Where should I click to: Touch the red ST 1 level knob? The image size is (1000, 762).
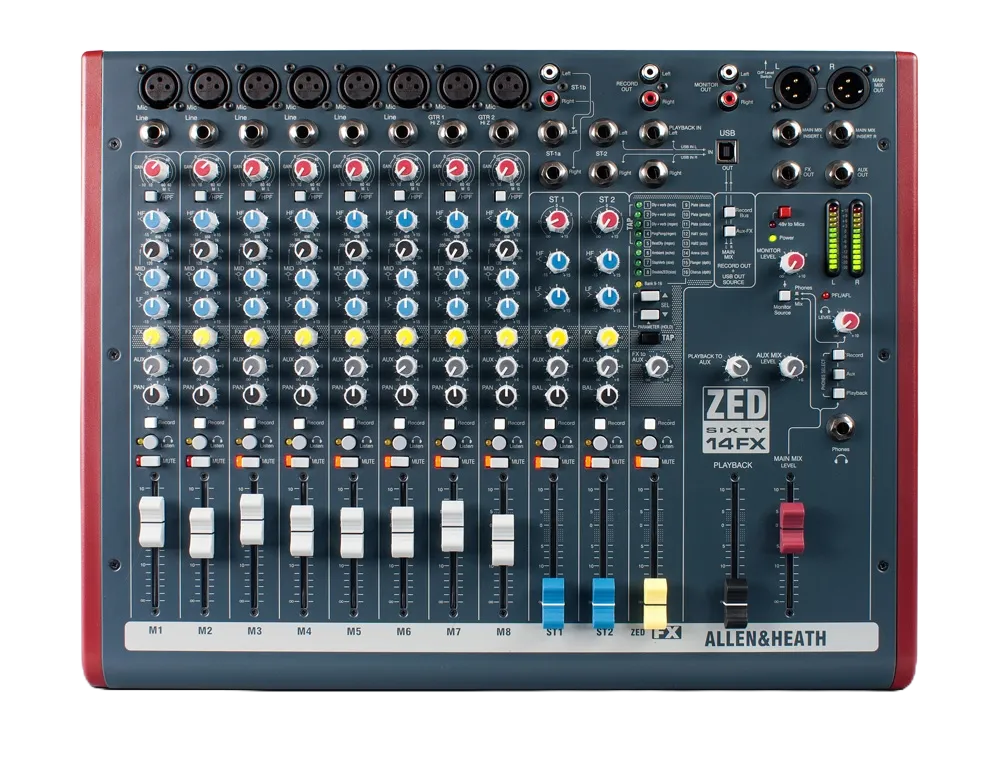(557, 221)
